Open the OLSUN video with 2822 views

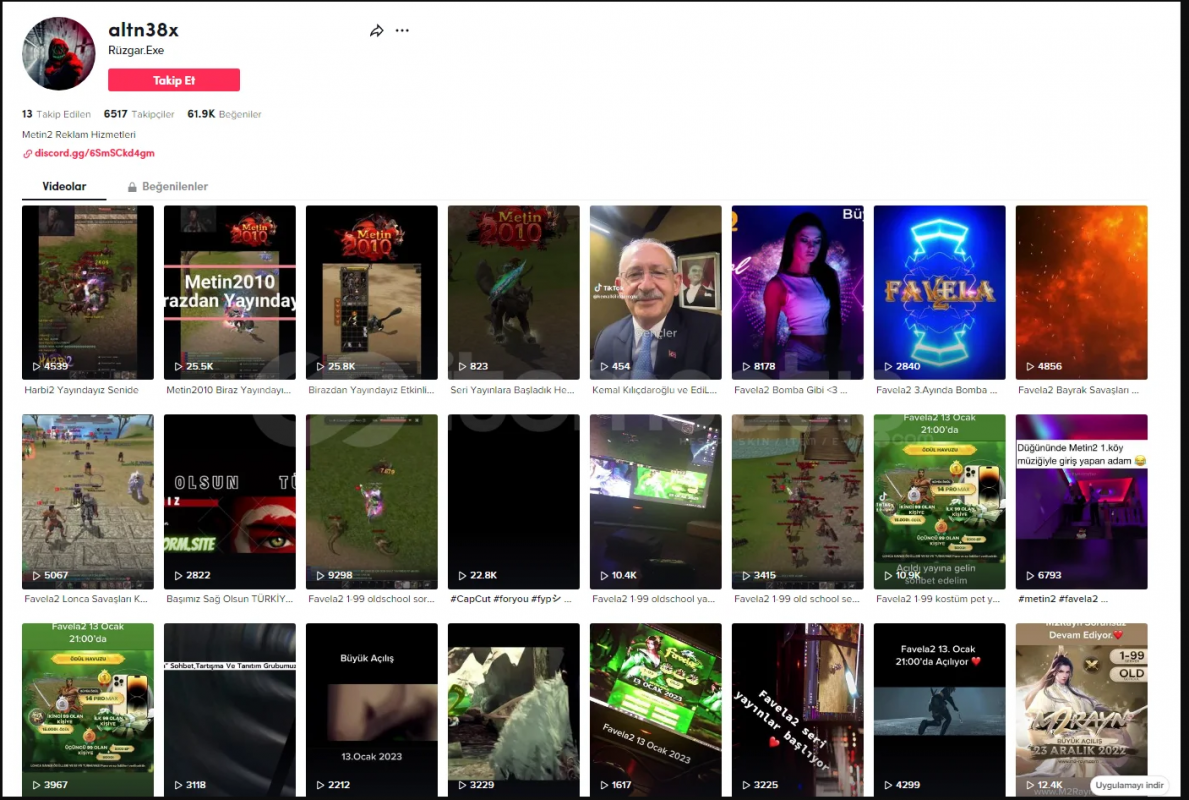coord(230,501)
